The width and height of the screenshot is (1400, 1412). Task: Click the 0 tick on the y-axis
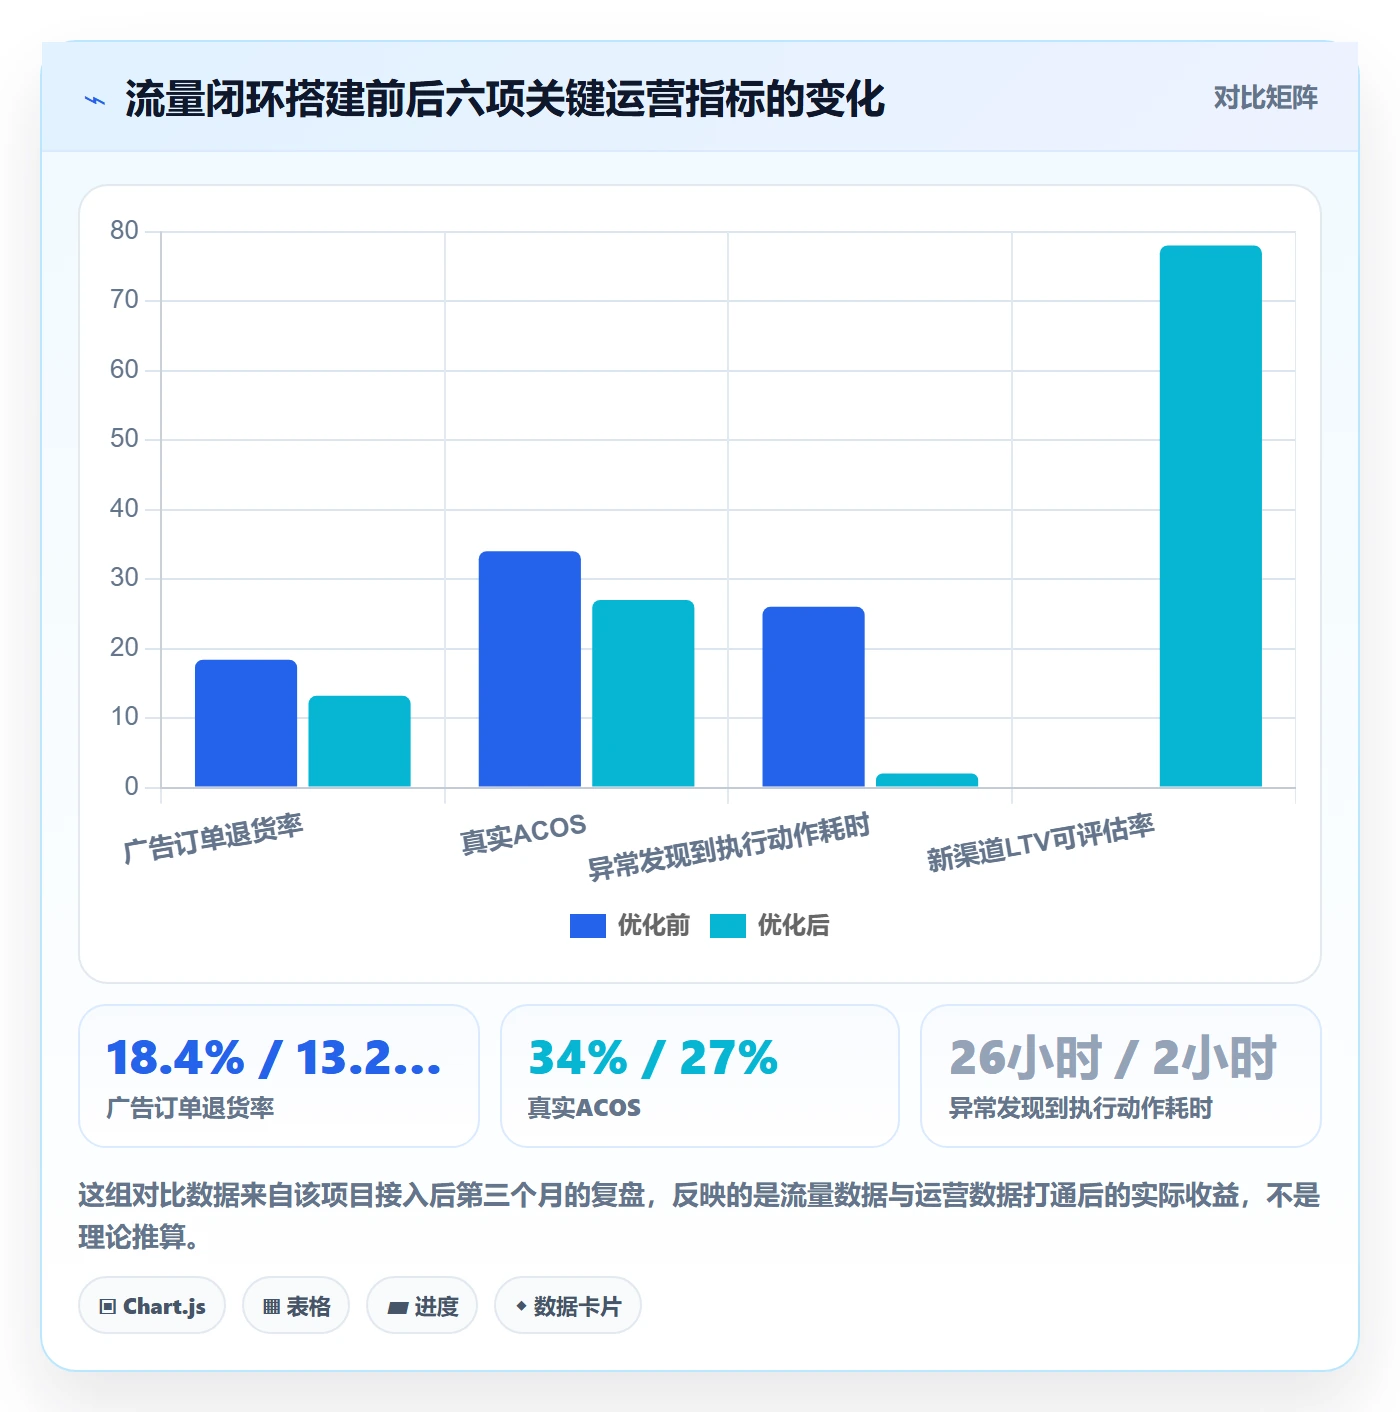[131, 787]
